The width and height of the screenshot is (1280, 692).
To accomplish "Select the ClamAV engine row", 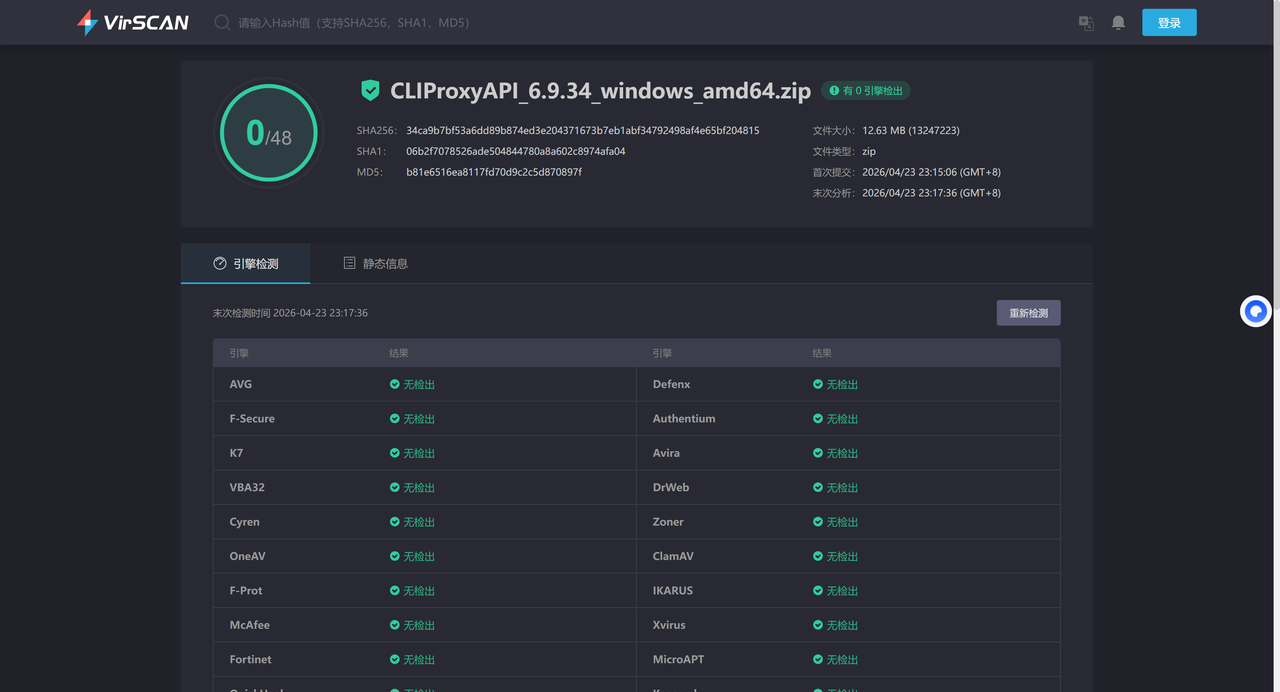I will 848,556.
